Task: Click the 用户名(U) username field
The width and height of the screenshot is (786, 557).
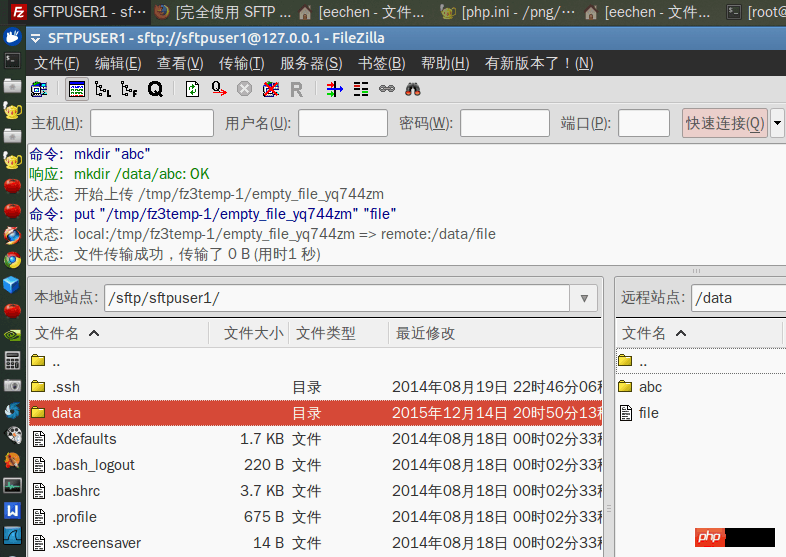Action: [343, 123]
